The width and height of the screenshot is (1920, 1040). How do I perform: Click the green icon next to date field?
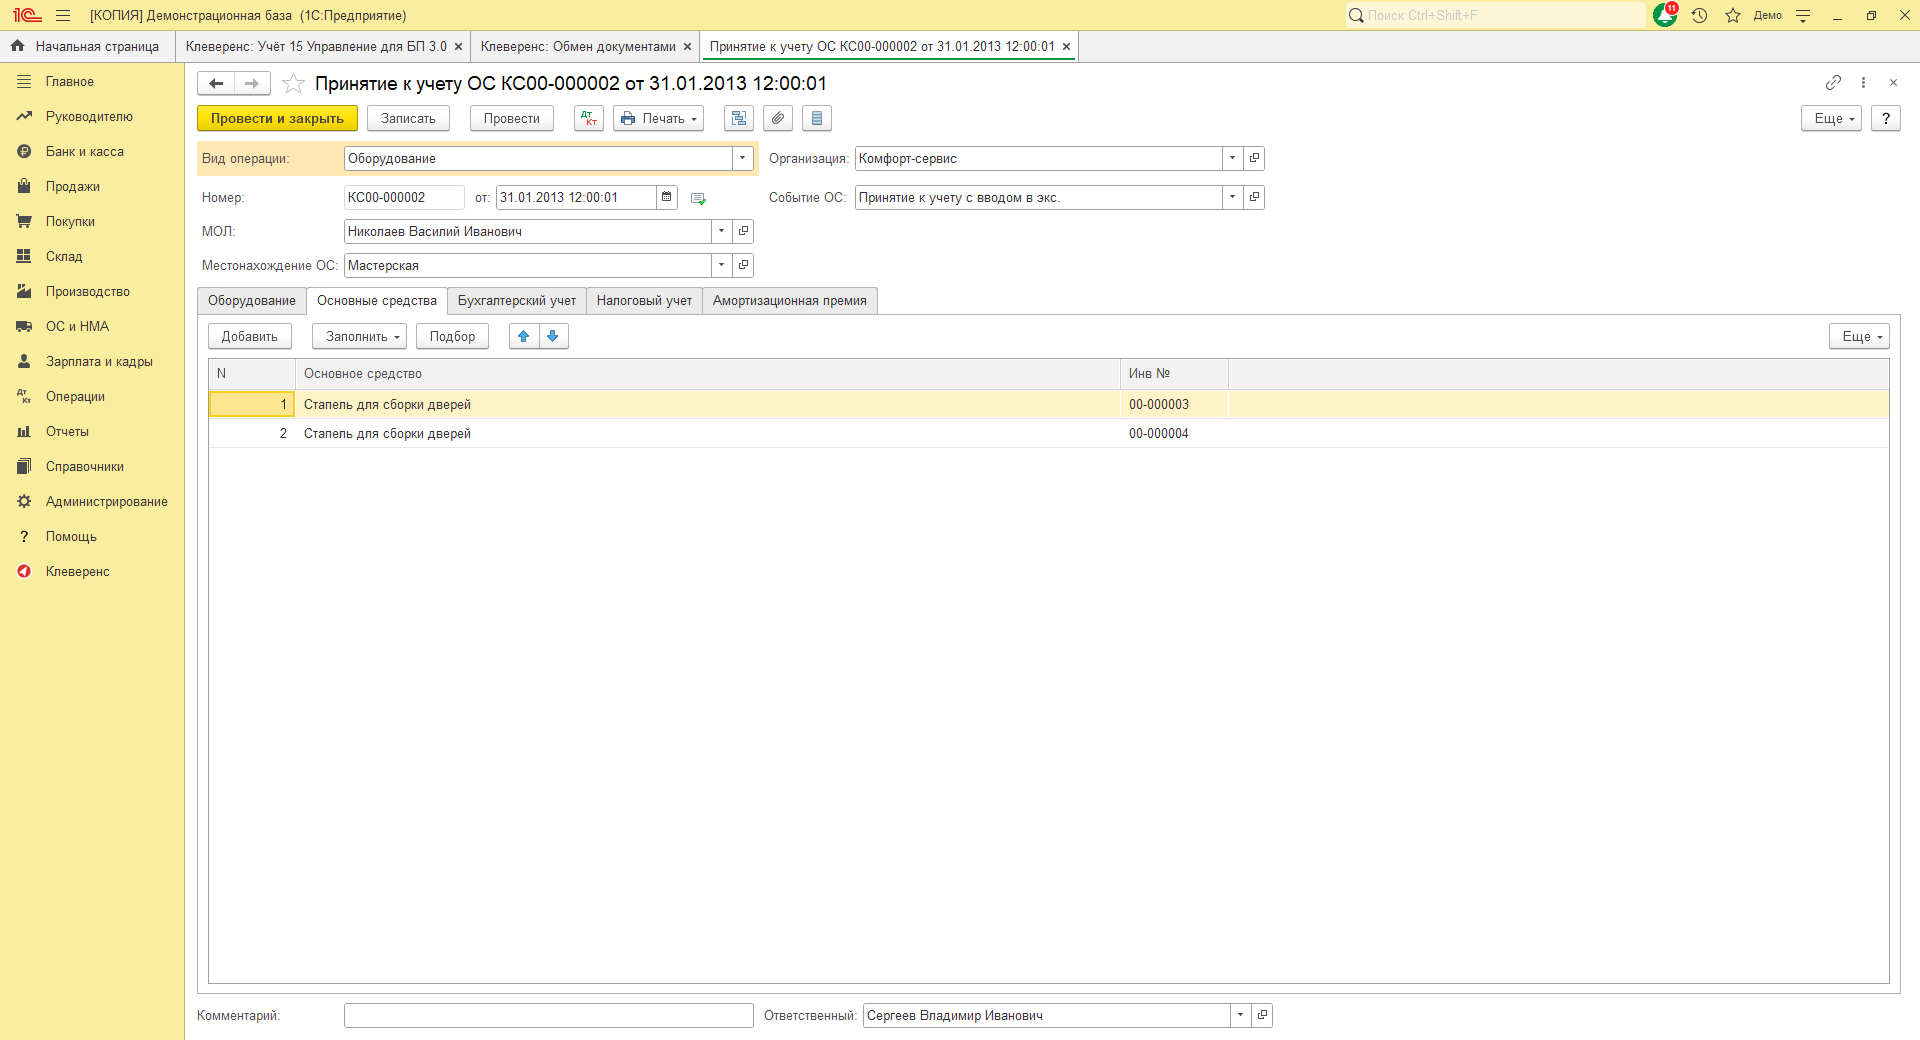[698, 198]
